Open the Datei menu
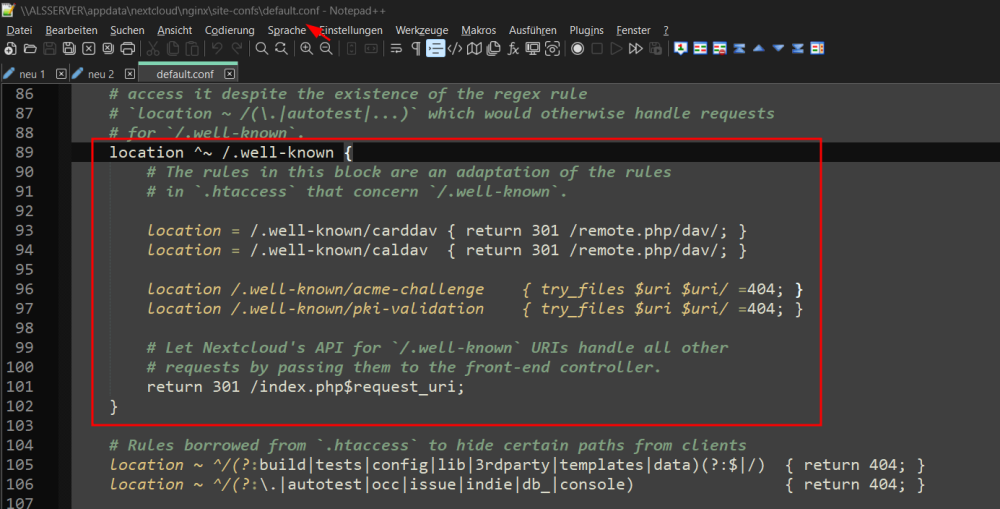Screen dimensions: 1000x509 coord(19,30)
